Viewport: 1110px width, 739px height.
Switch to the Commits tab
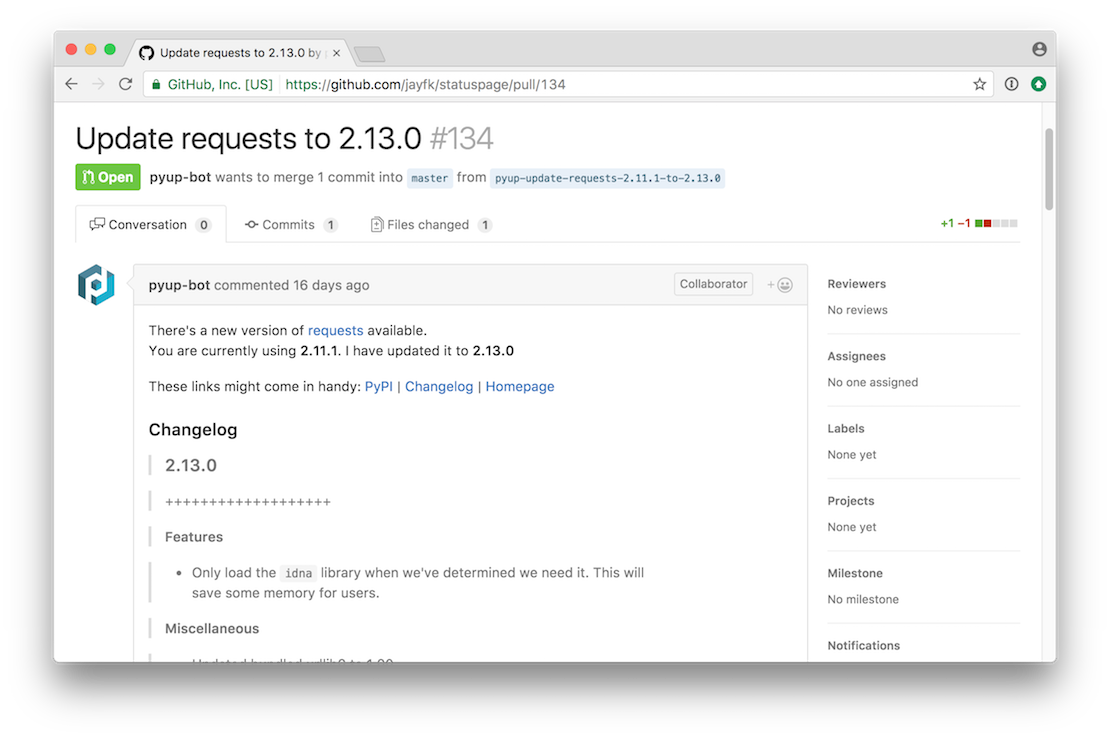(x=291, y=224)
